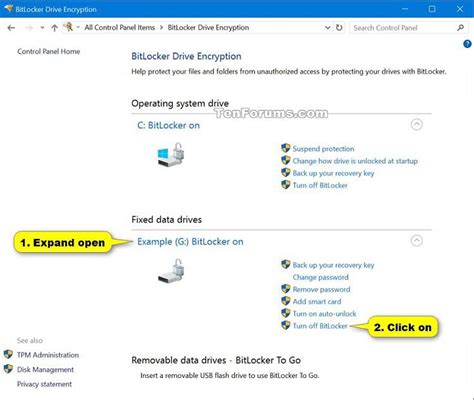Open the recent locations dropdown arrow
Viewport: 474px width, 400px height.
coord(42,28)
